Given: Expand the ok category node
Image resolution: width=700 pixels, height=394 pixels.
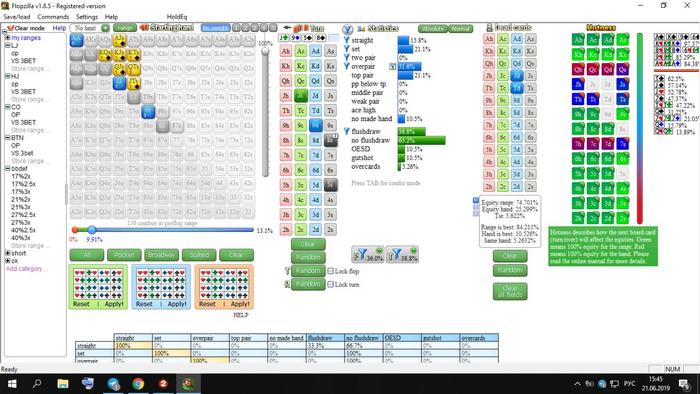Looking at the screenshot, I should coord(8,261).
